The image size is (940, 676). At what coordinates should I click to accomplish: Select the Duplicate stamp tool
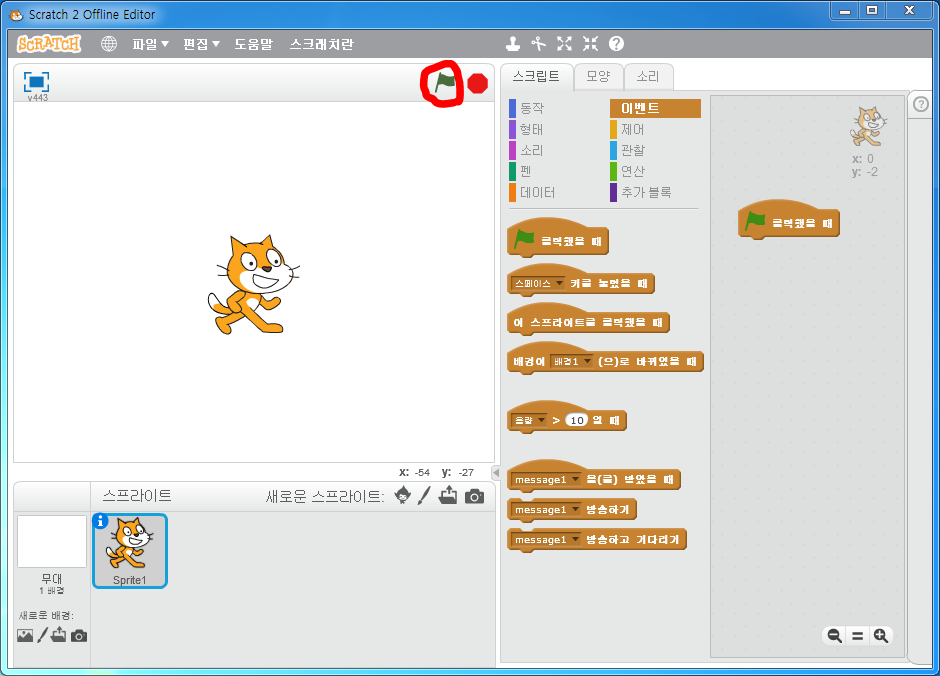coord(513,44)
